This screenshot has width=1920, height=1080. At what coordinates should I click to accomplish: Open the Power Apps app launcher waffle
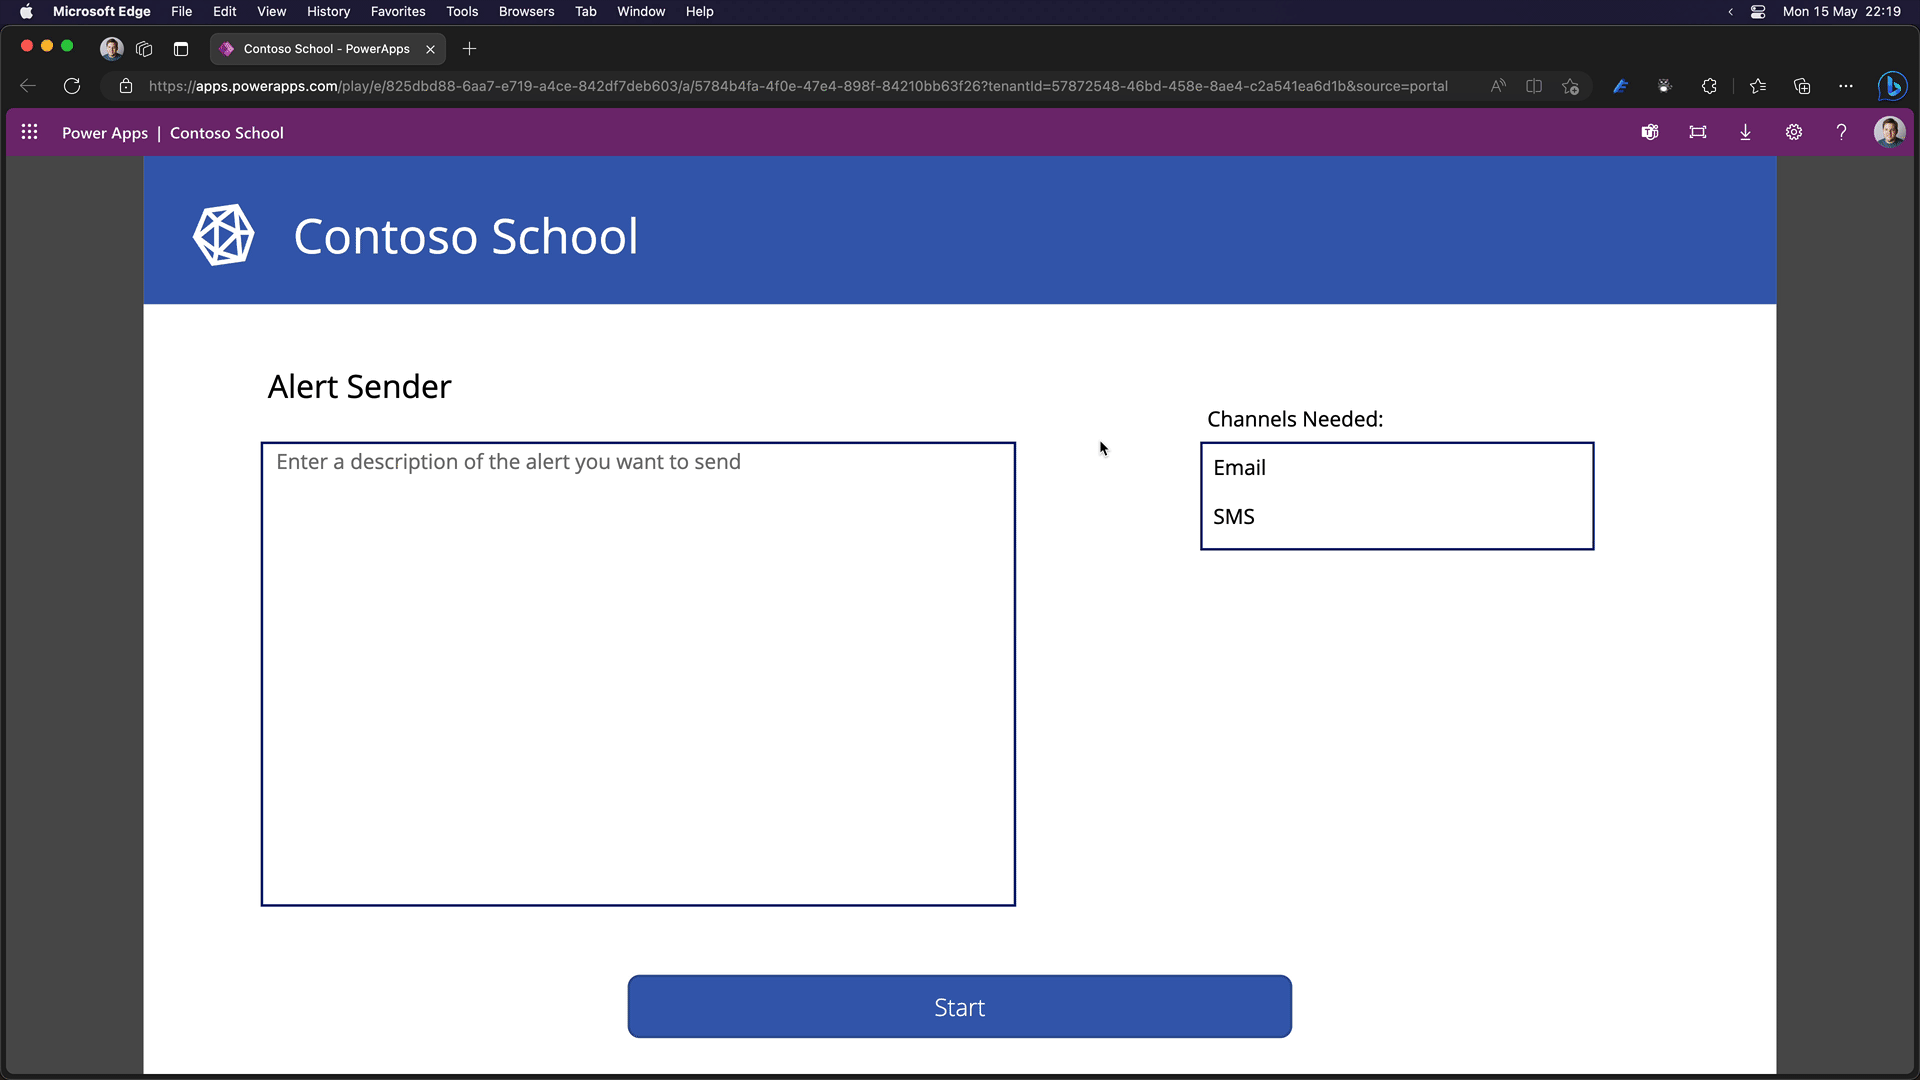click(29, 132)
